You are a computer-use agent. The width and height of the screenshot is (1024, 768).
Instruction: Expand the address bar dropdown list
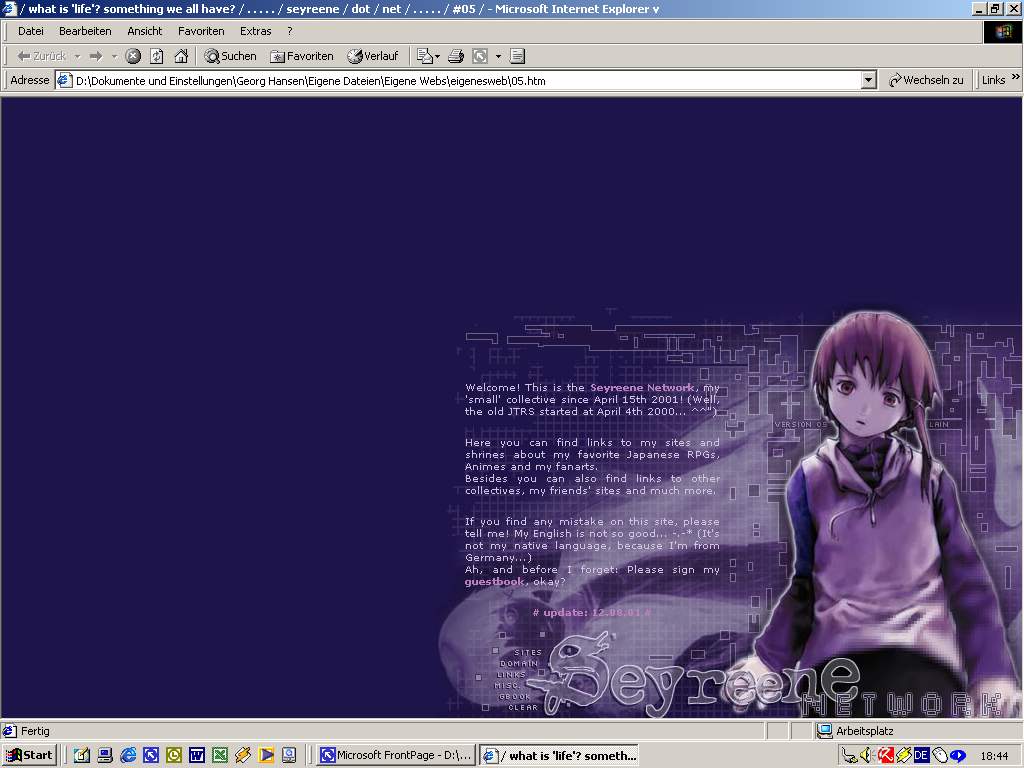click(x=868, y=80)
